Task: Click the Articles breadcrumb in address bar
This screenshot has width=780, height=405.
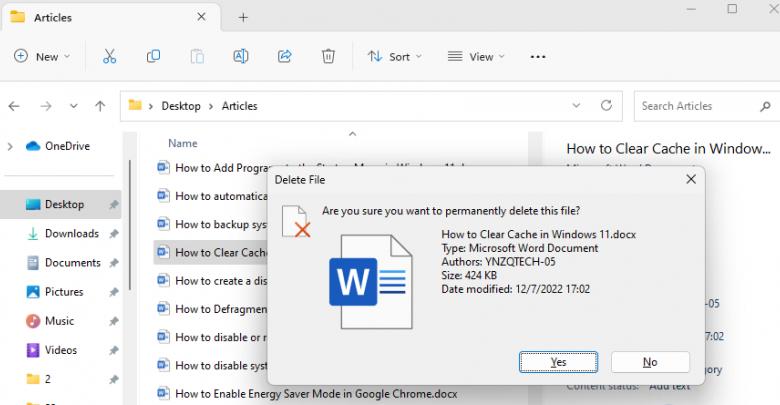Action: pos(239,106)
